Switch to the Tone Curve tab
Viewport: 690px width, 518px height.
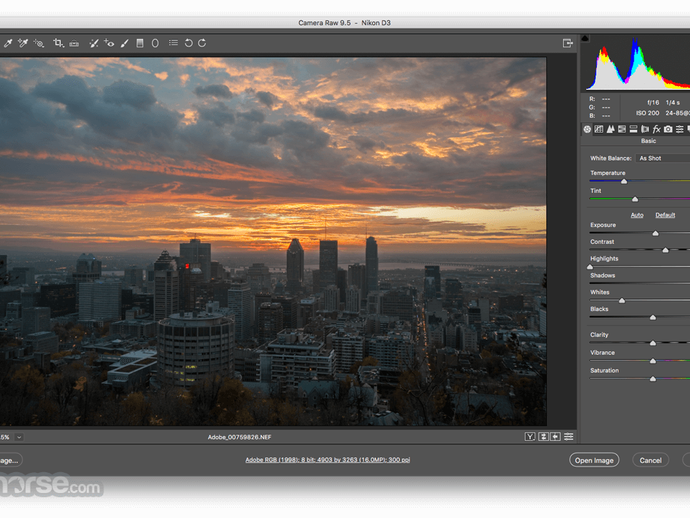[x=599, y=129]
